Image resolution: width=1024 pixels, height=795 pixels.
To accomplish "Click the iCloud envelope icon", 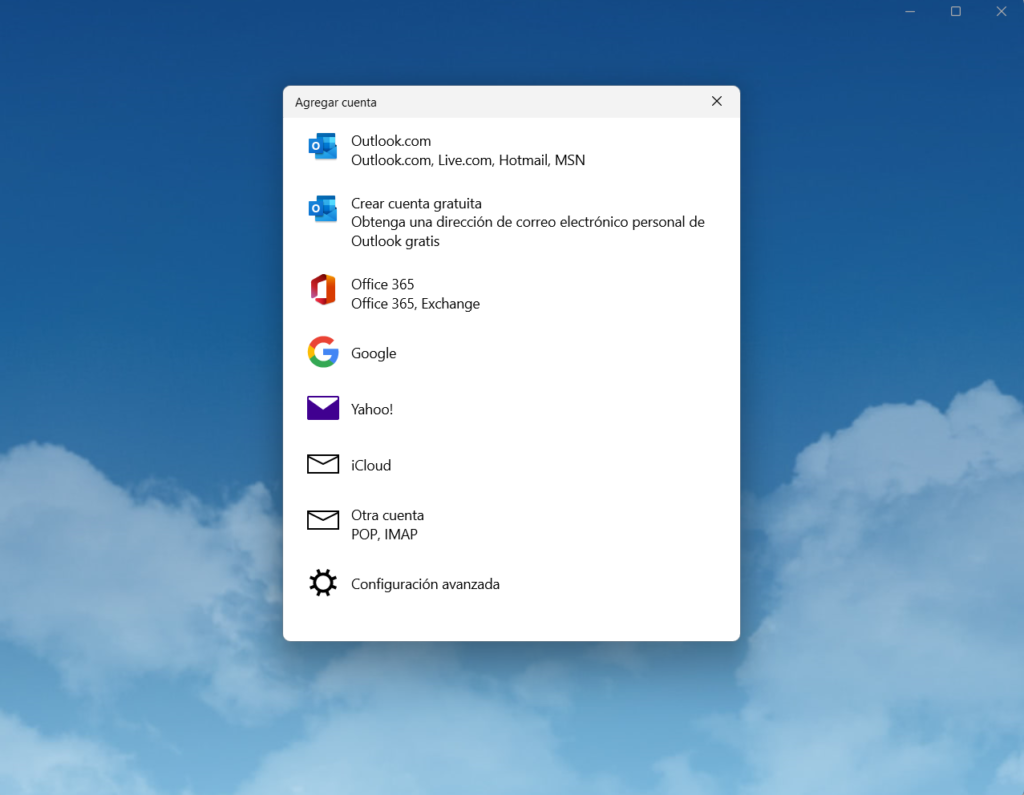I will (323, 464).
